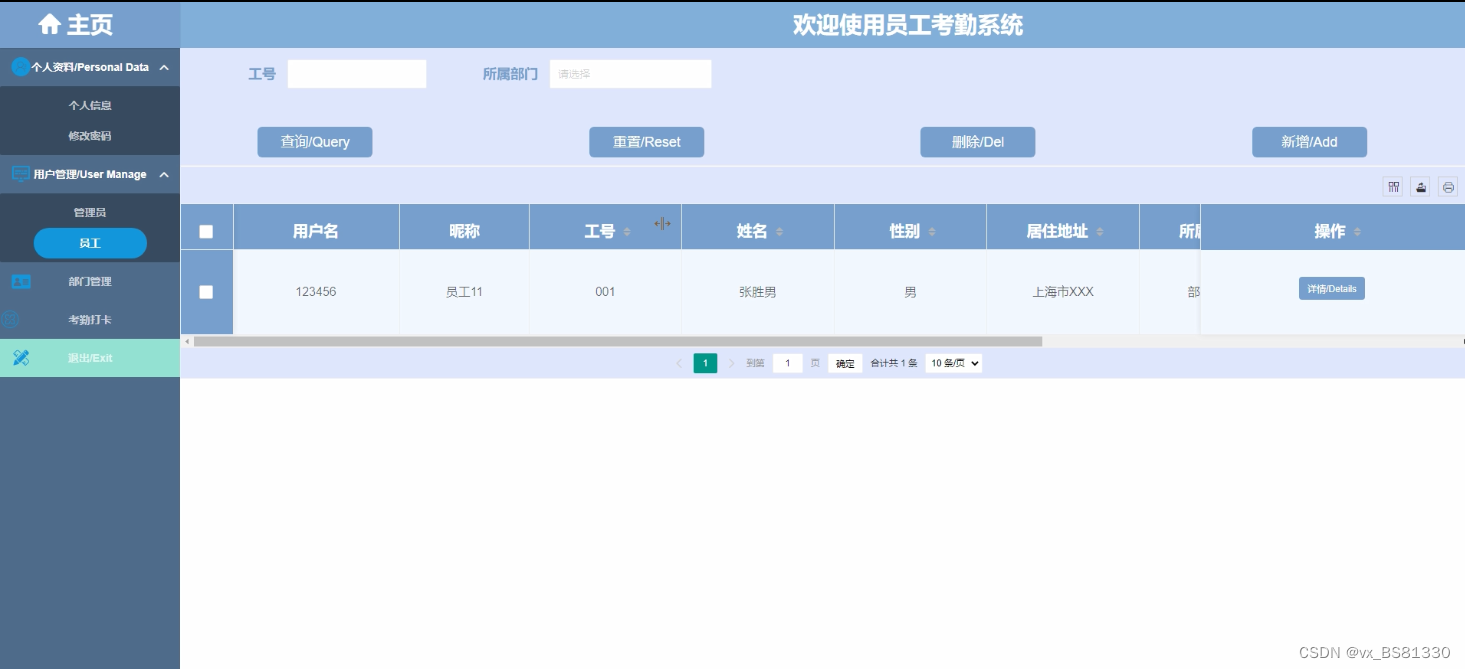This screenshot has width=1465, height=669.
Task: Open 考勤打卡 in the sidebar
Action: click(x=90, y=320)
